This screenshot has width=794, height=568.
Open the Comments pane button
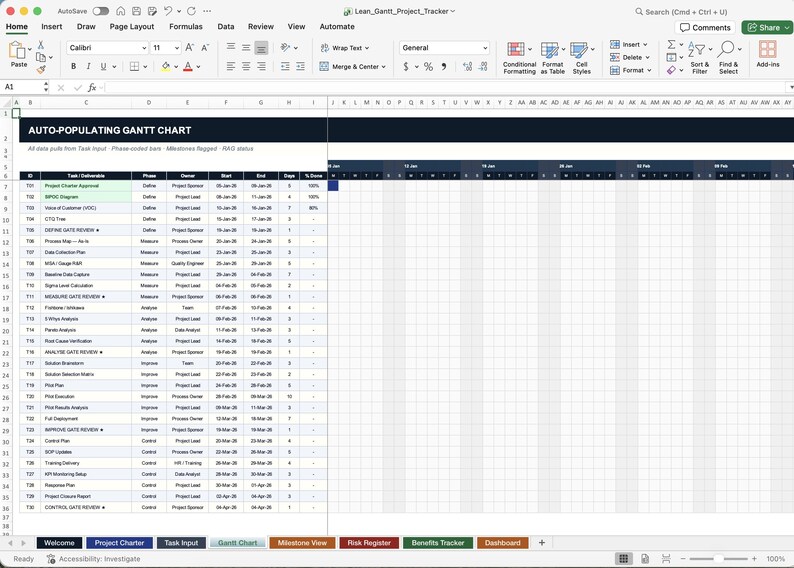point(705,27)
